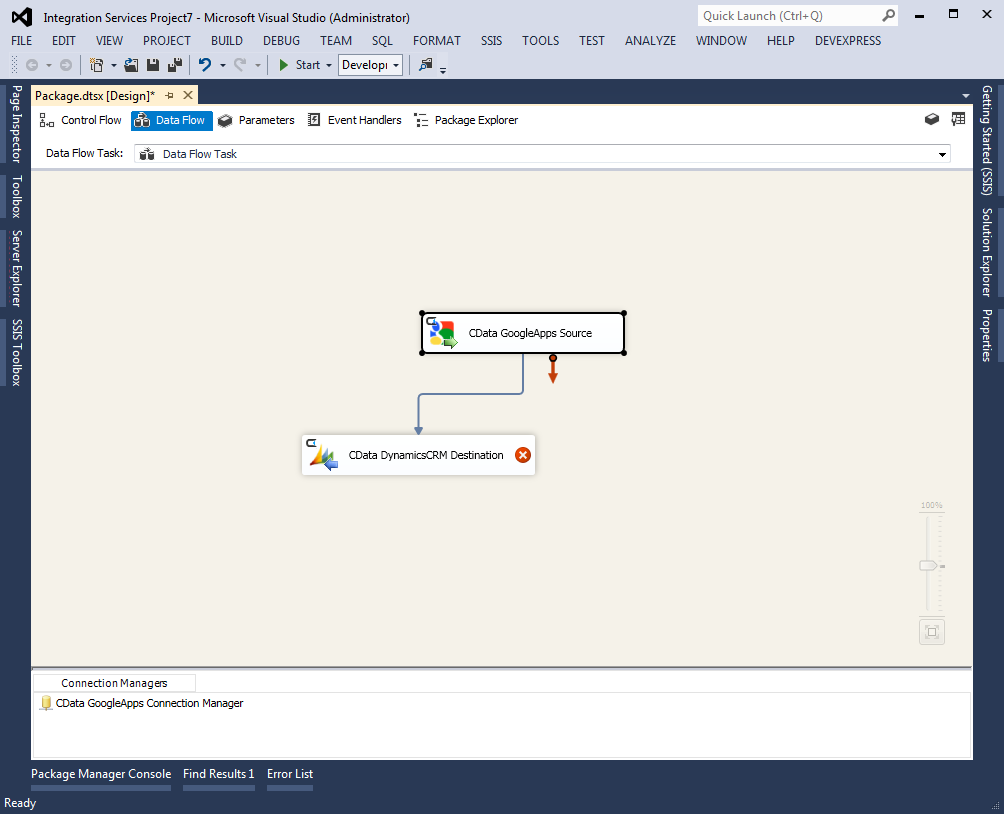Screen dimensions: 1004x814
Task: Click the Data Flow Task icon in the toolbar
Action: click(x=156, y=153)
